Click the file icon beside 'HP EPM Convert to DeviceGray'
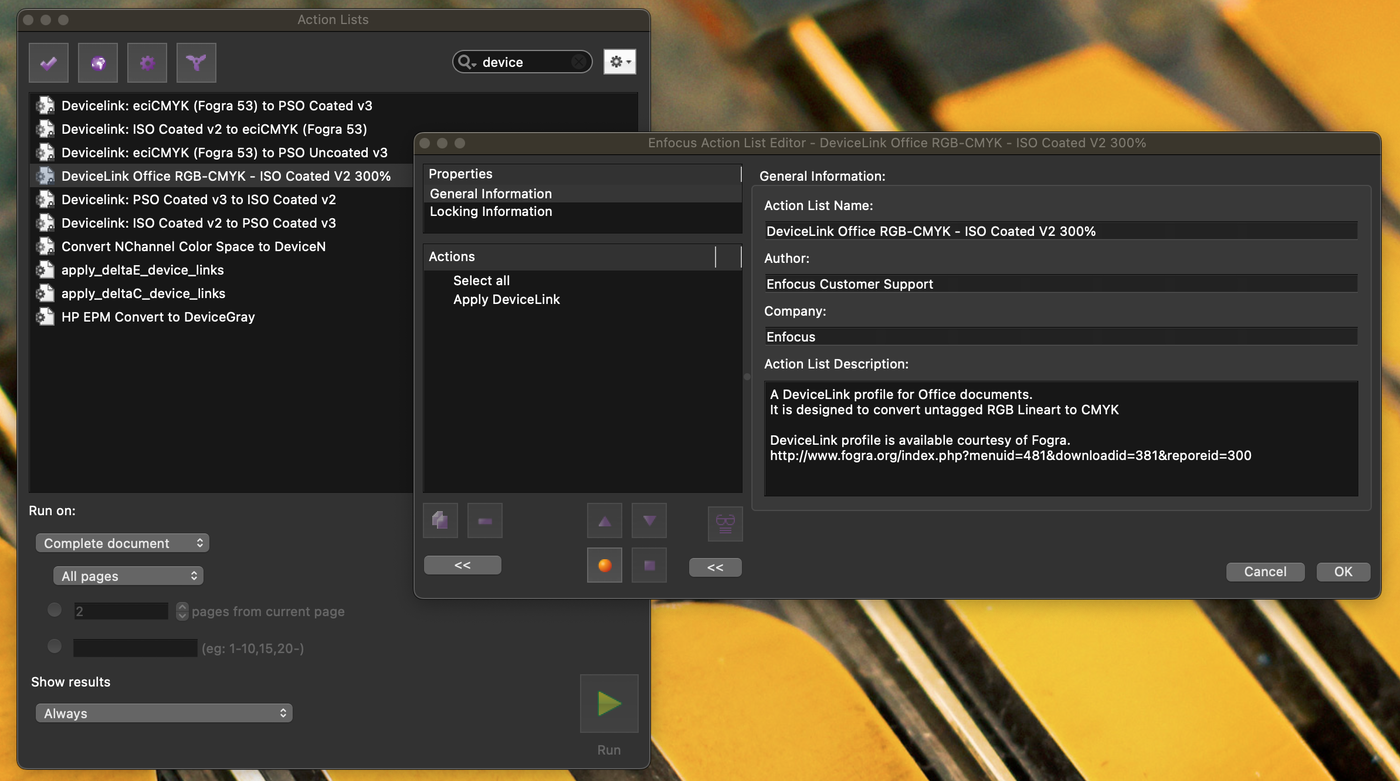Screen dimensions: 1400x781 tap(45, 317)
